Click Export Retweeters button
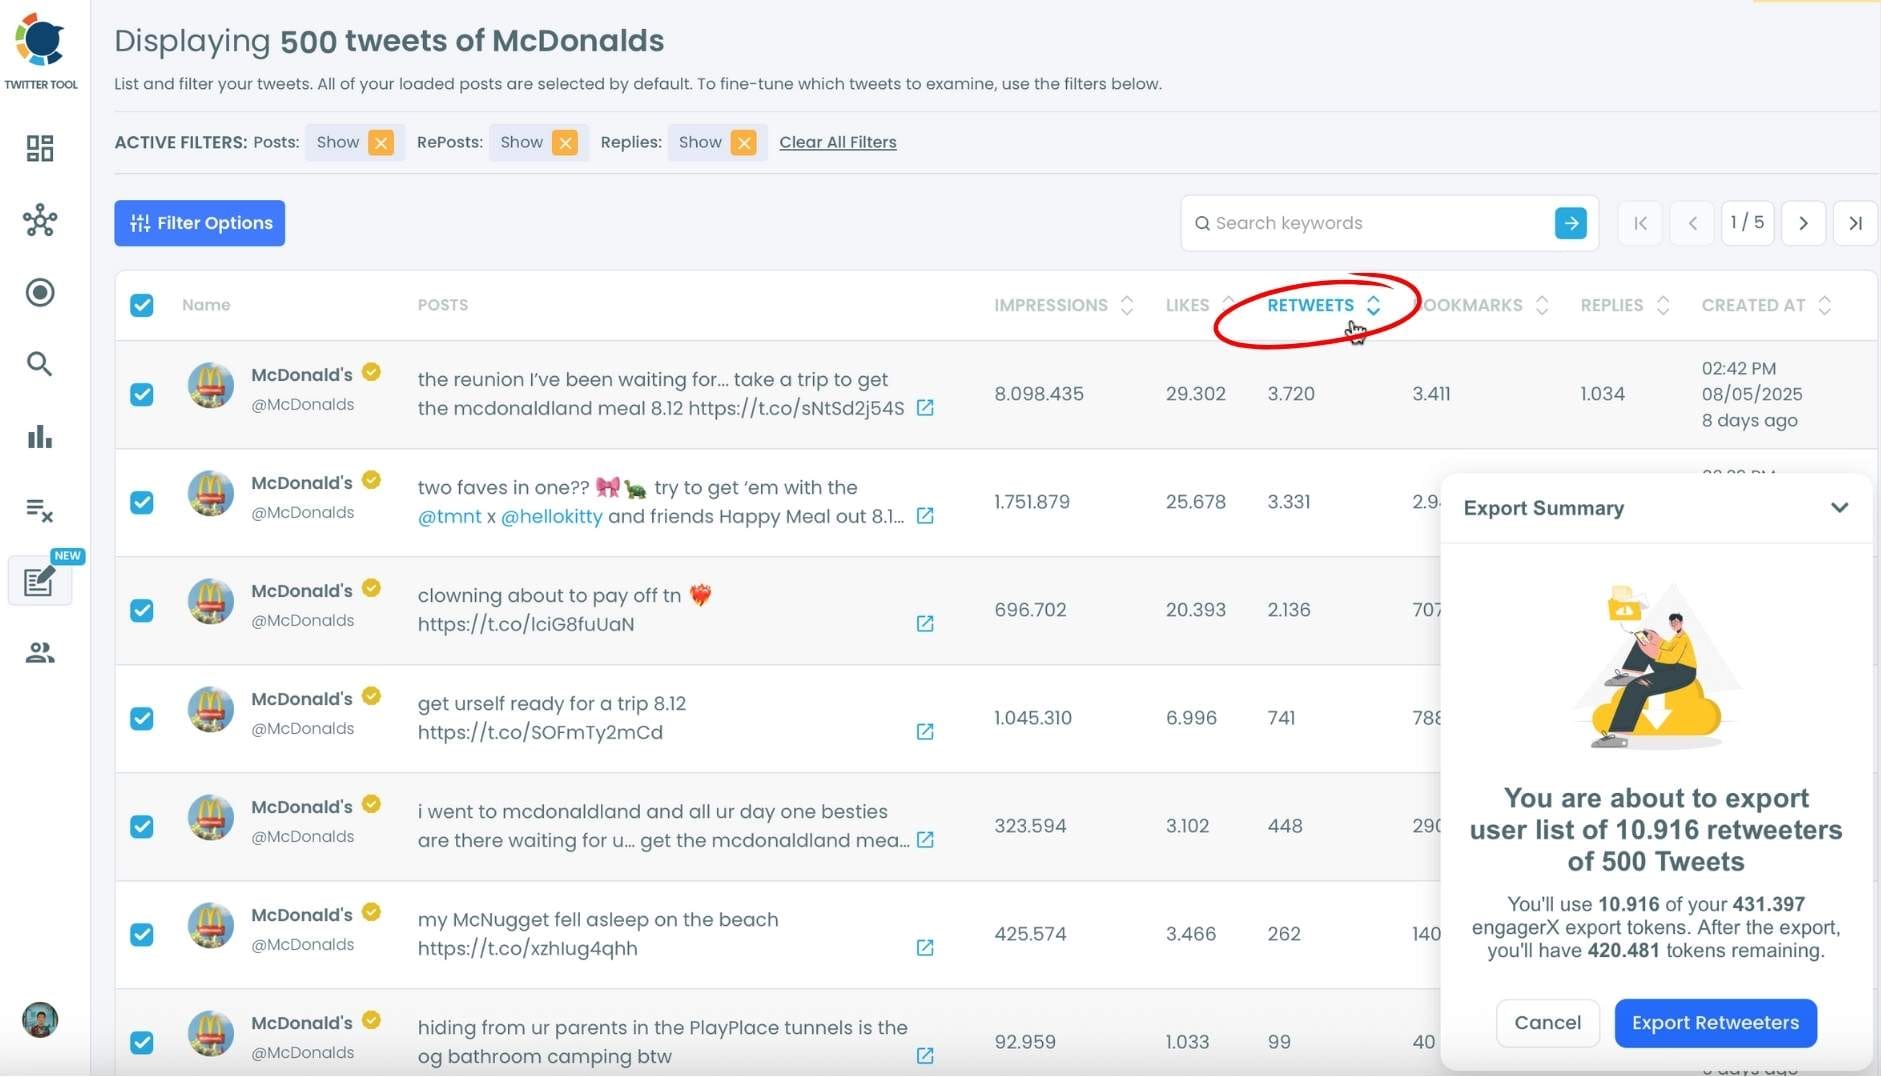Screen dimensions: 1881x1077 (x=1713, y=1022)
